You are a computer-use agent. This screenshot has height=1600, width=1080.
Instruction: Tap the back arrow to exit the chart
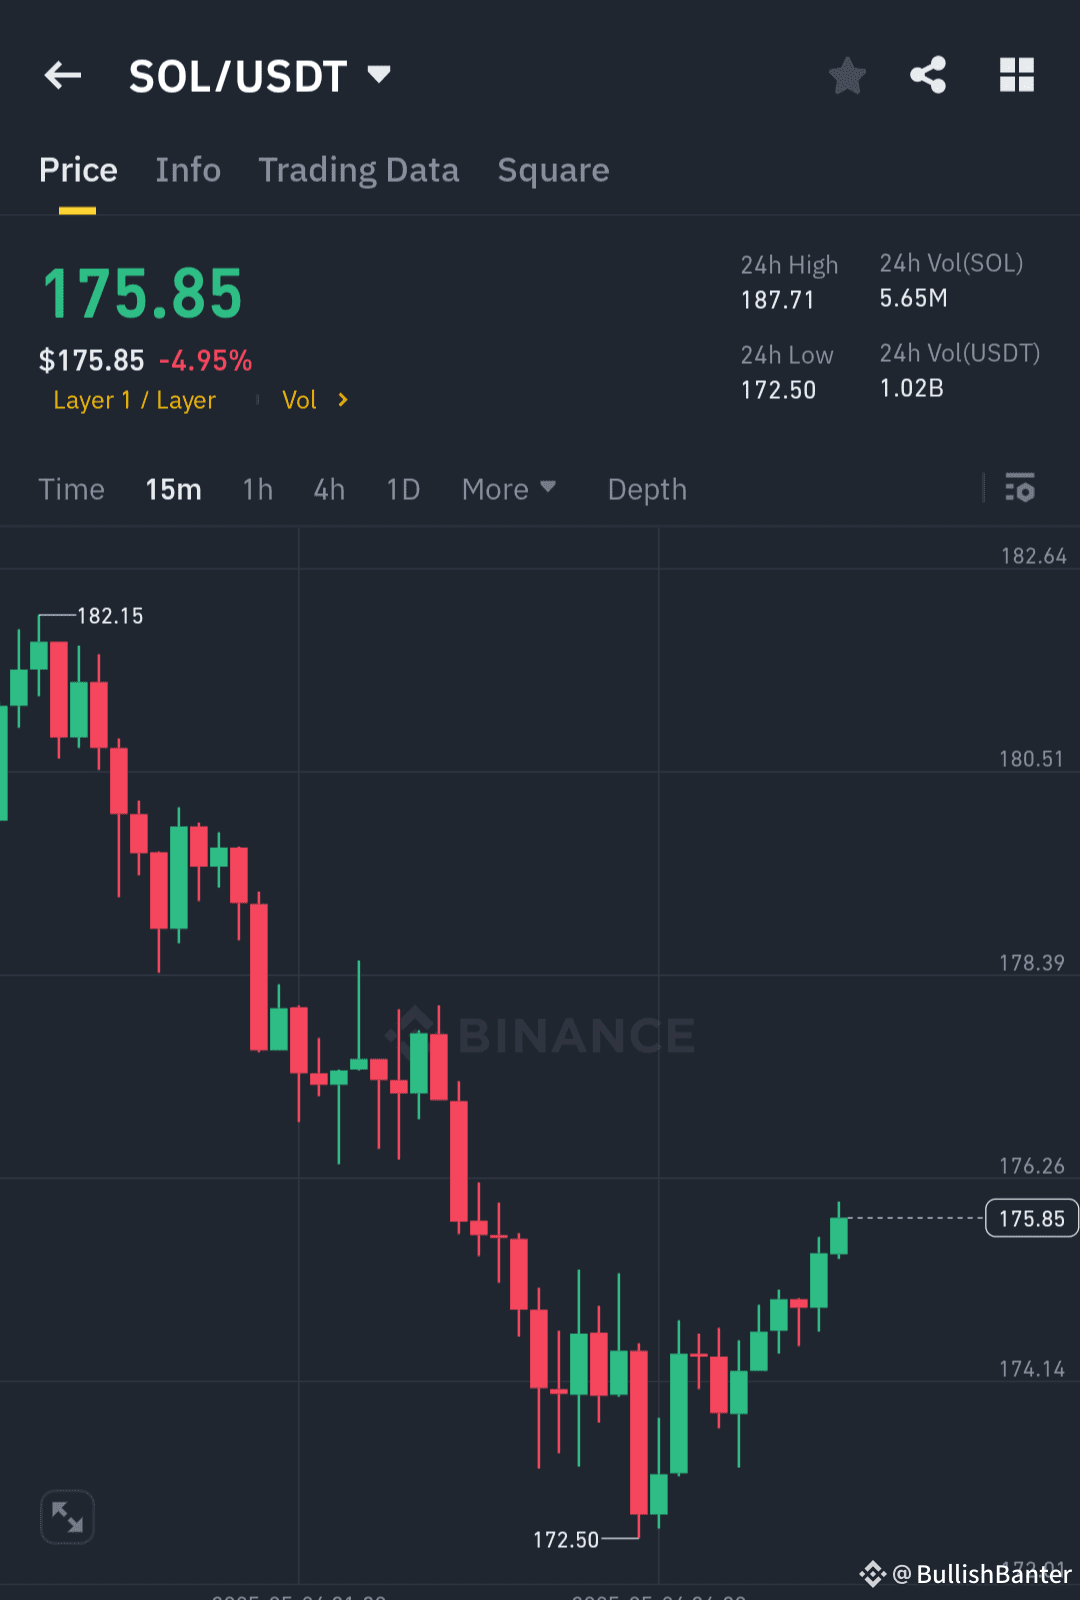62,75
